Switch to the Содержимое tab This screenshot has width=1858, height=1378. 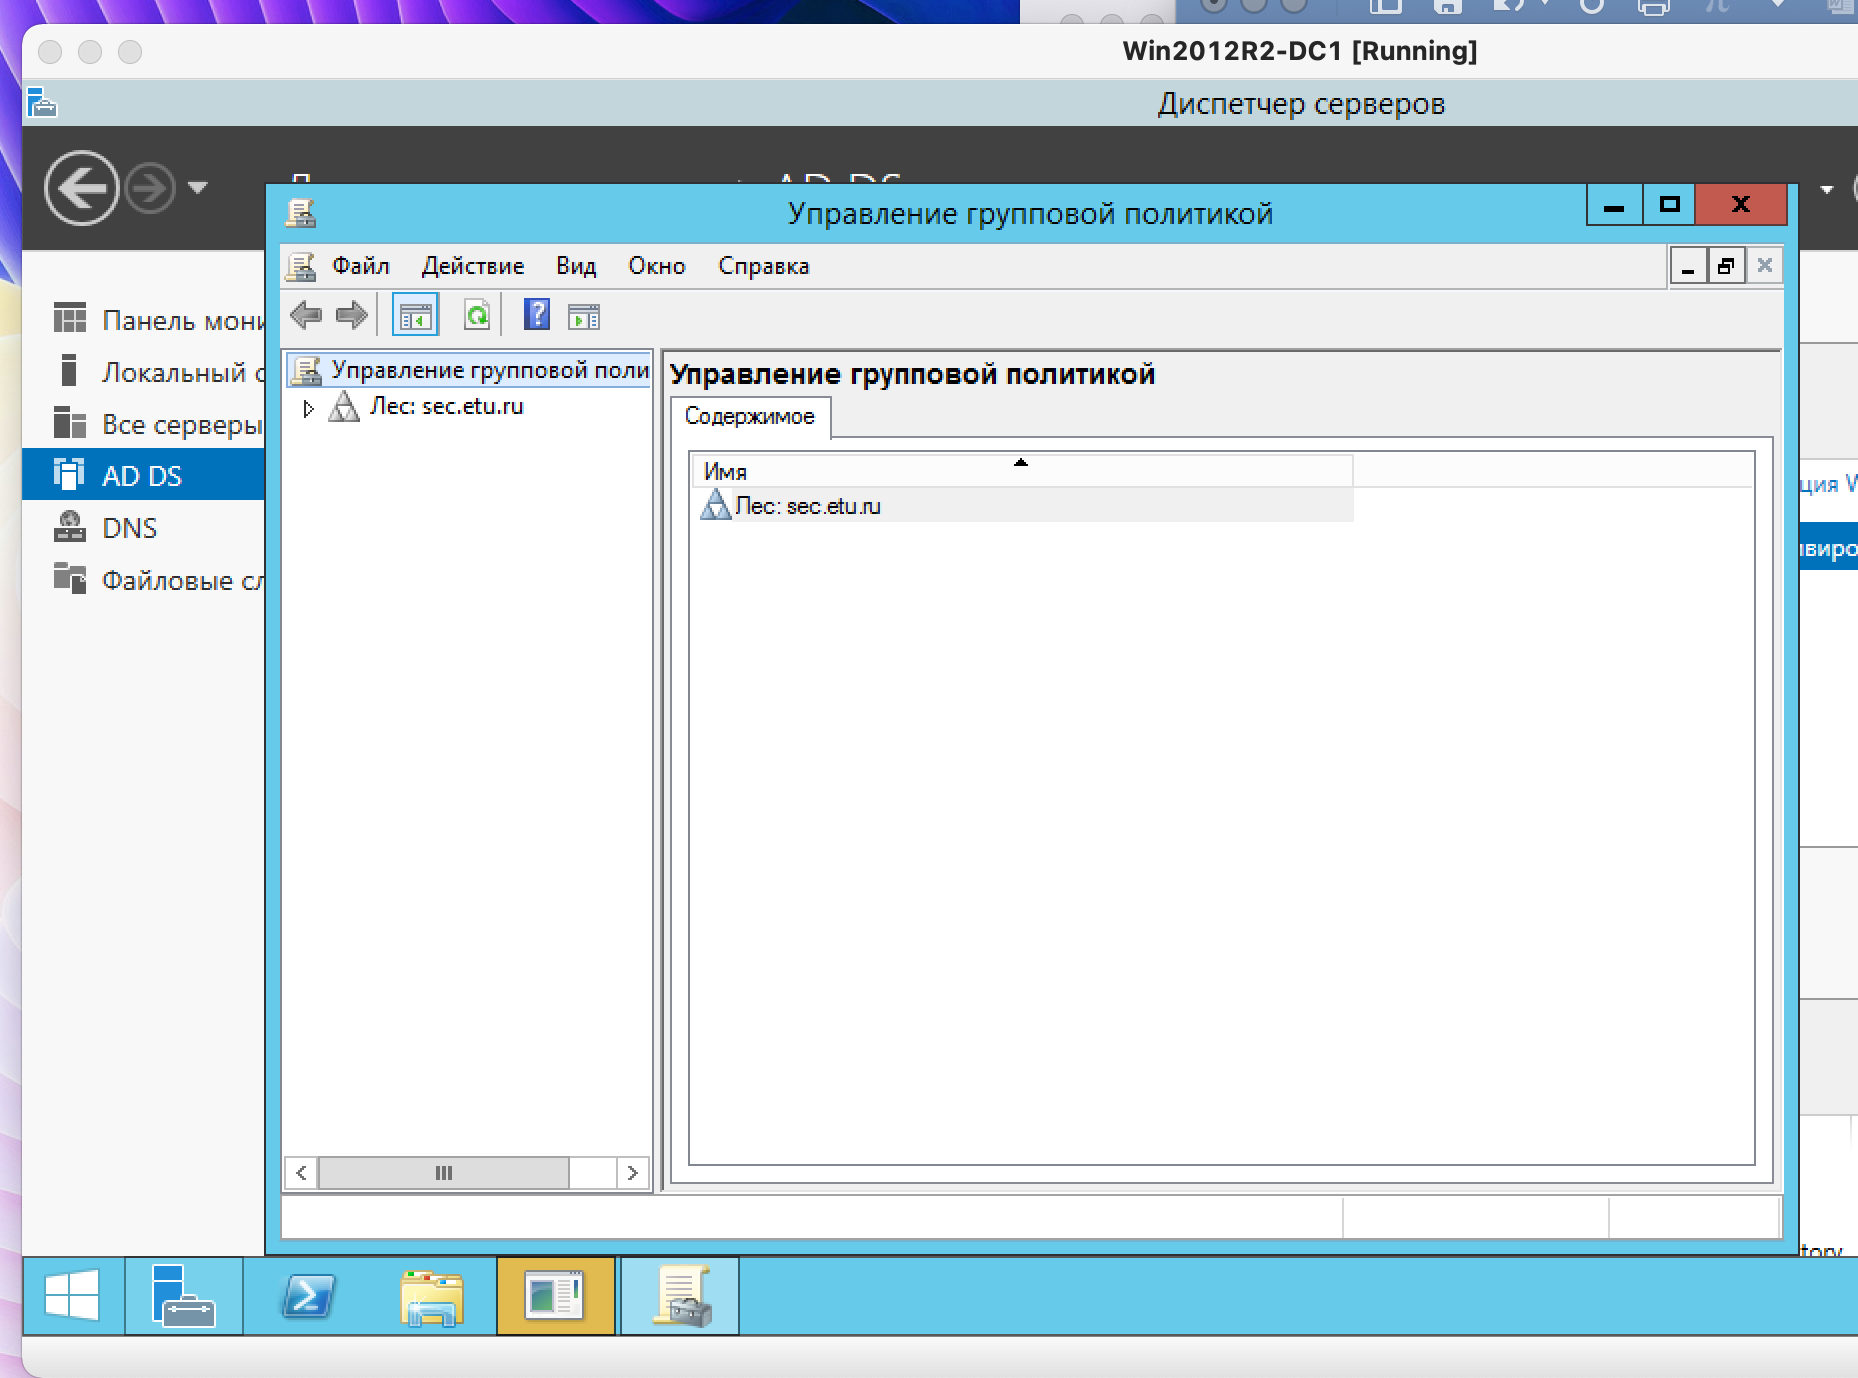pyautogui.click(x=750, y=417)
